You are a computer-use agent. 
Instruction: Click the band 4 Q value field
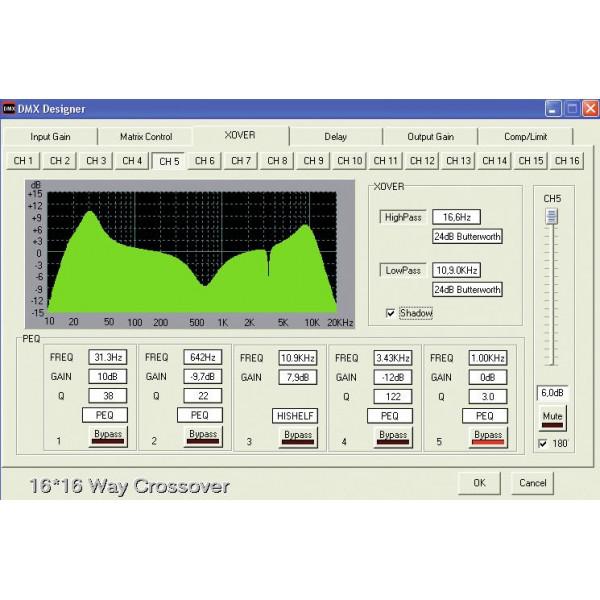pos(390,395)
